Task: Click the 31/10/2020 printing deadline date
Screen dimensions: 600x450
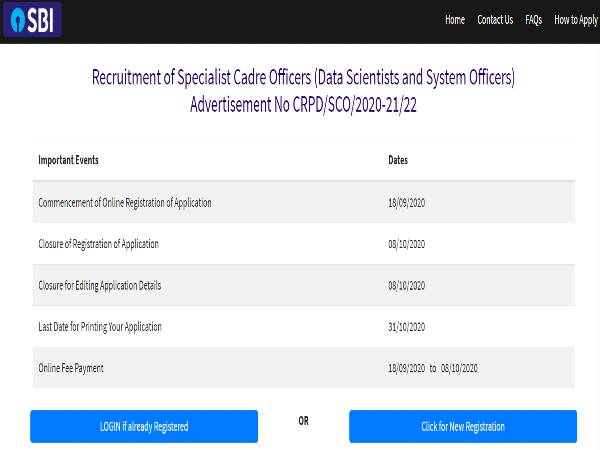Action: (x=406, y=327)
